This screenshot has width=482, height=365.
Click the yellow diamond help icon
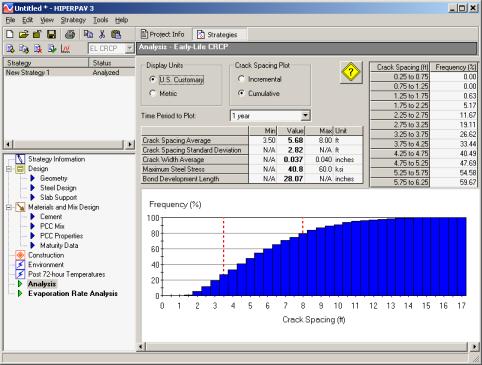[x=351, y=72]
